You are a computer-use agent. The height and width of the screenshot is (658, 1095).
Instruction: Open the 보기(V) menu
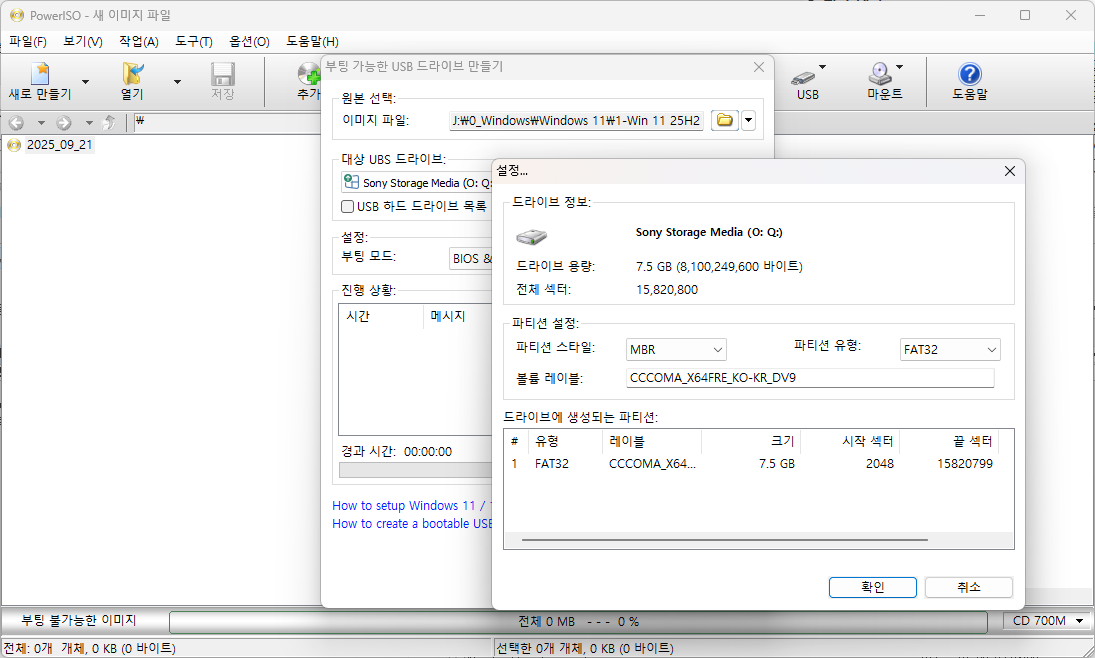pos(82,42)
